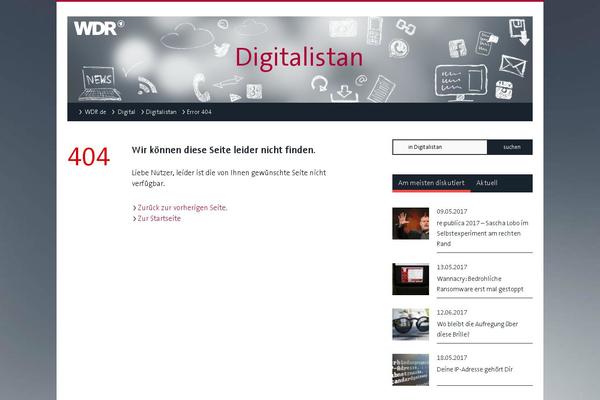Click the 'Liebe Nutzer' paragraph text
600x400 pixels.
coord(229,178)
